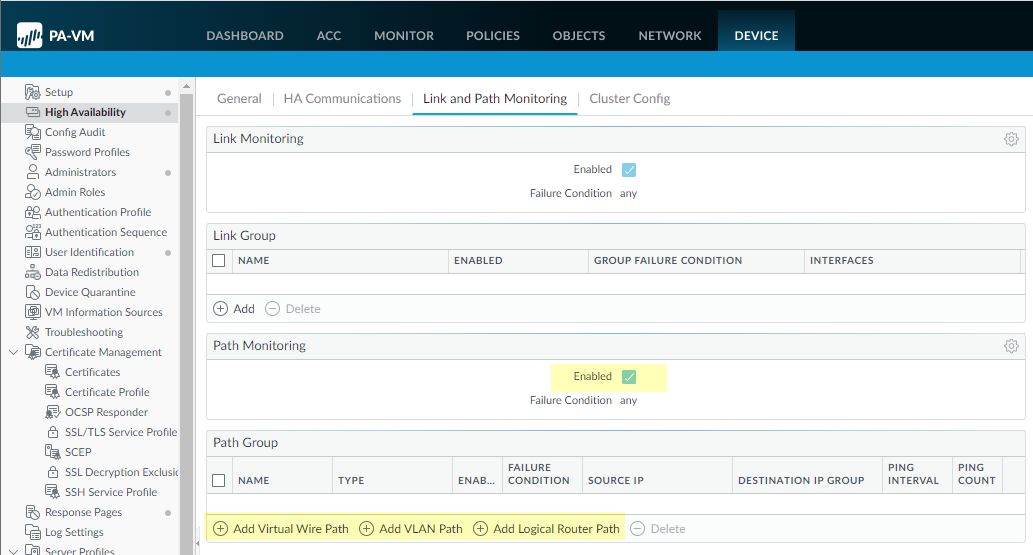Switch to the HA Communications tab
This screenshot has height=555, width=1033.
[342, 99]
